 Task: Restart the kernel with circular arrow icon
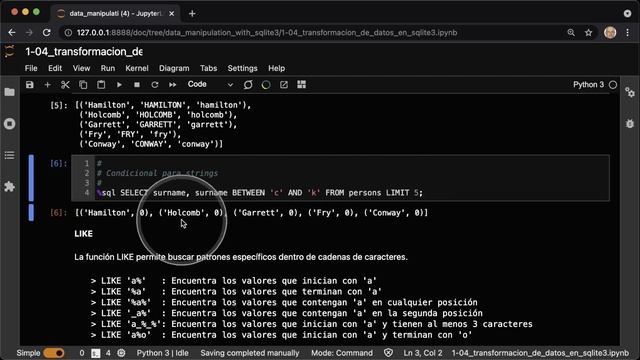[x=155, y=84]
